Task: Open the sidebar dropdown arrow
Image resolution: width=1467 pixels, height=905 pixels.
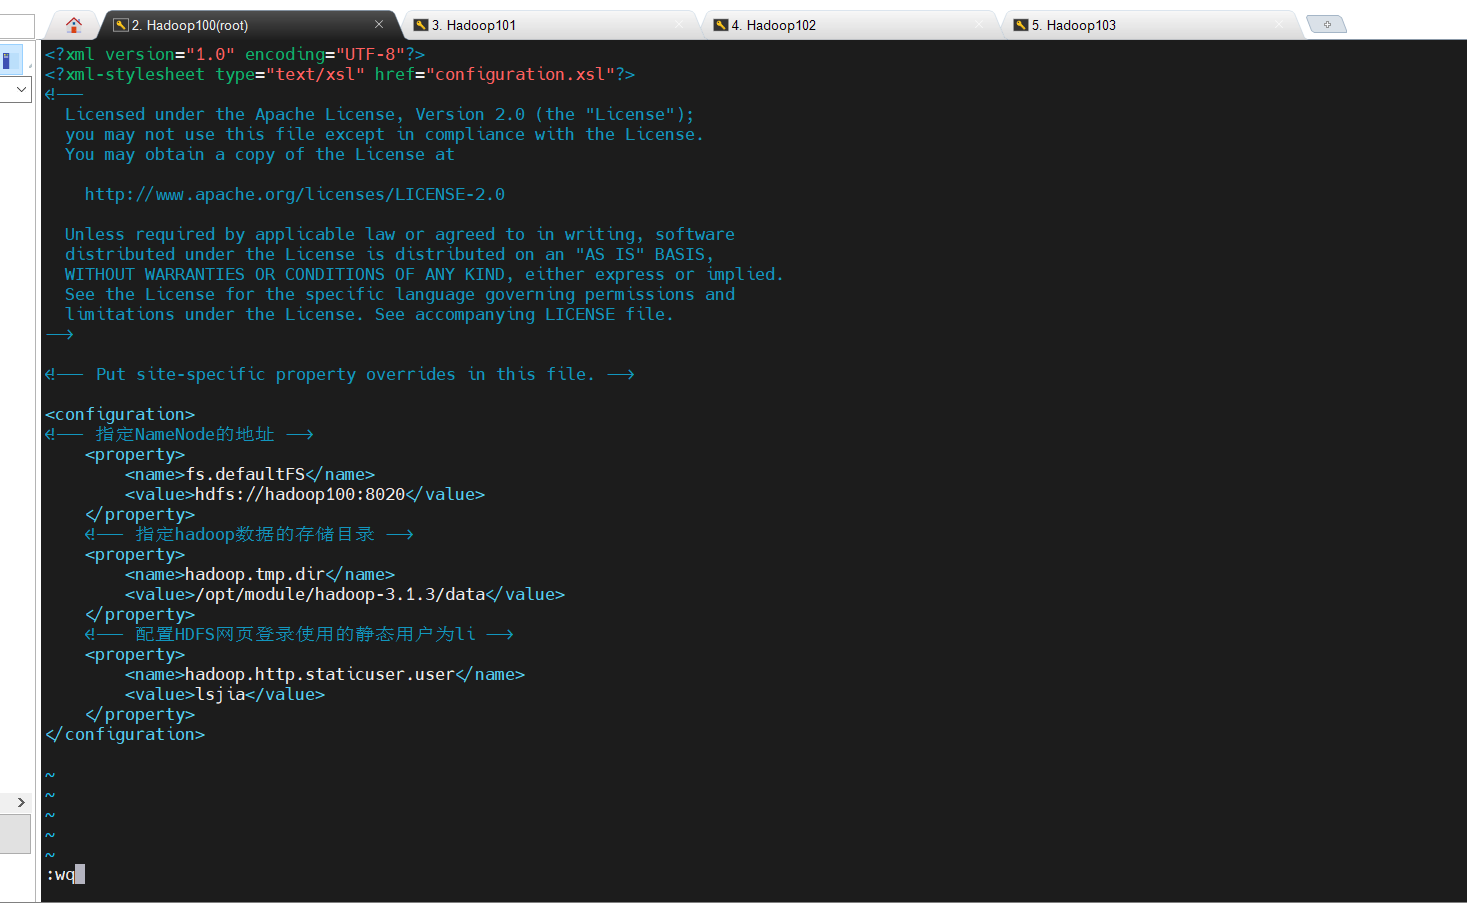Action: point(20,90)
